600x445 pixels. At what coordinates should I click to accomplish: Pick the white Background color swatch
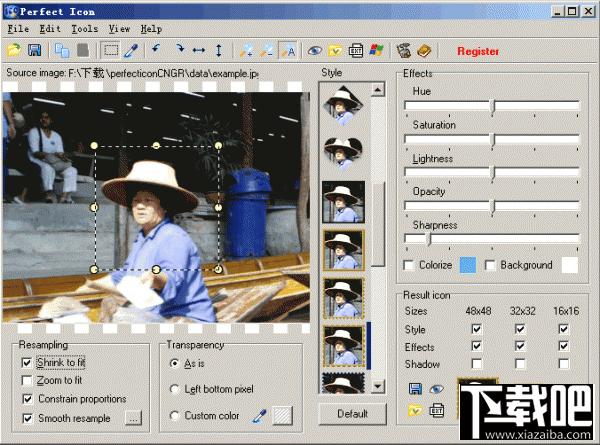point(569,265)
